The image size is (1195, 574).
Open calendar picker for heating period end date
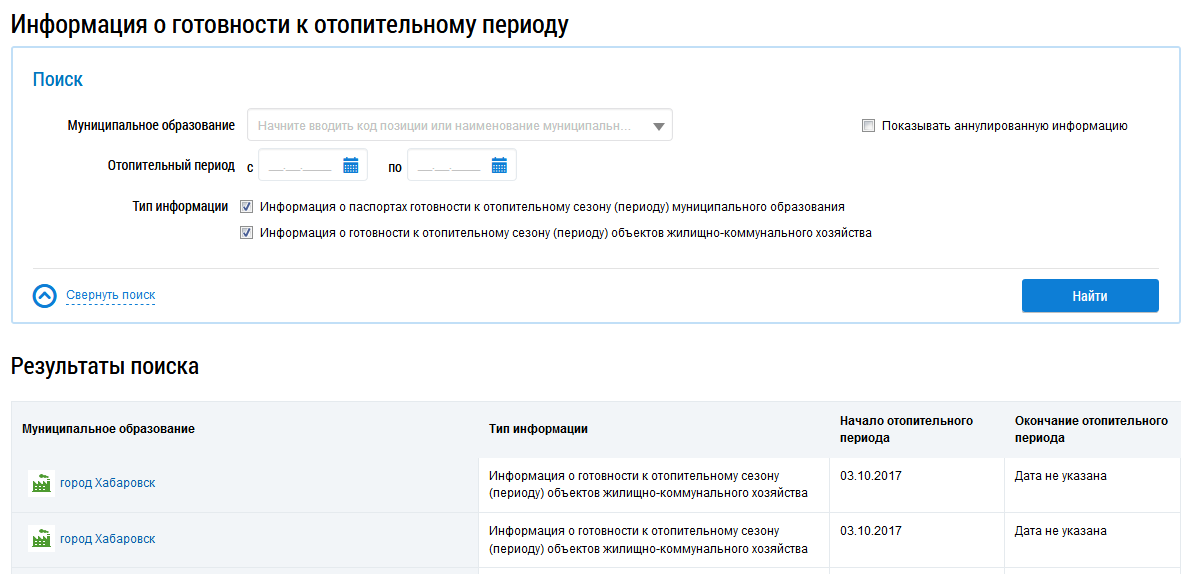click(499, 165)
